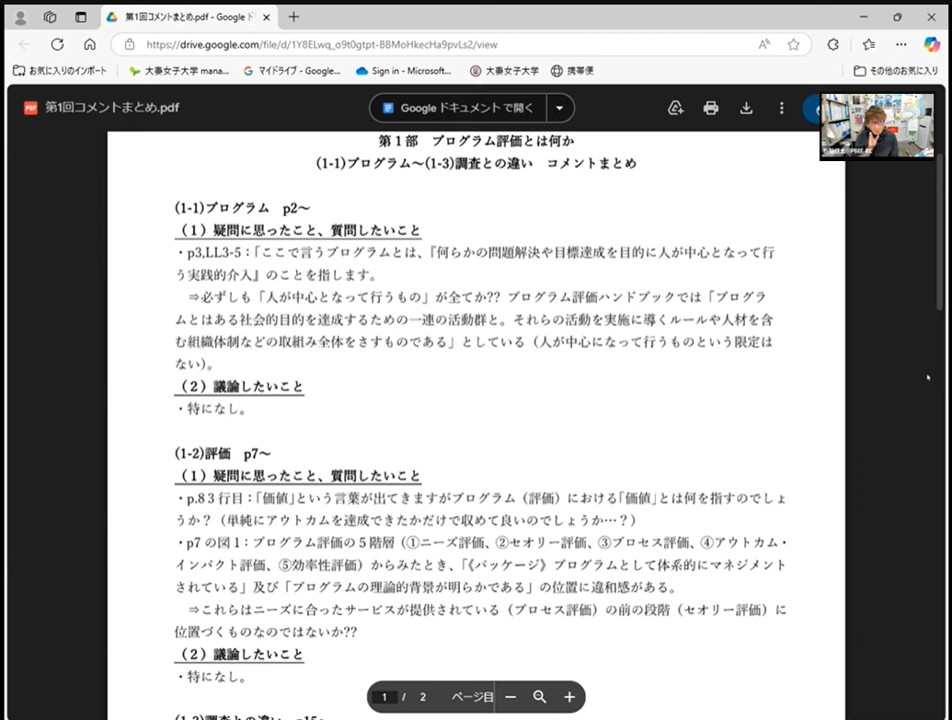This screenshot has height=720, width=952.
Task: Open the Copilot icon in Edge
Action: [x=930, y=44]
